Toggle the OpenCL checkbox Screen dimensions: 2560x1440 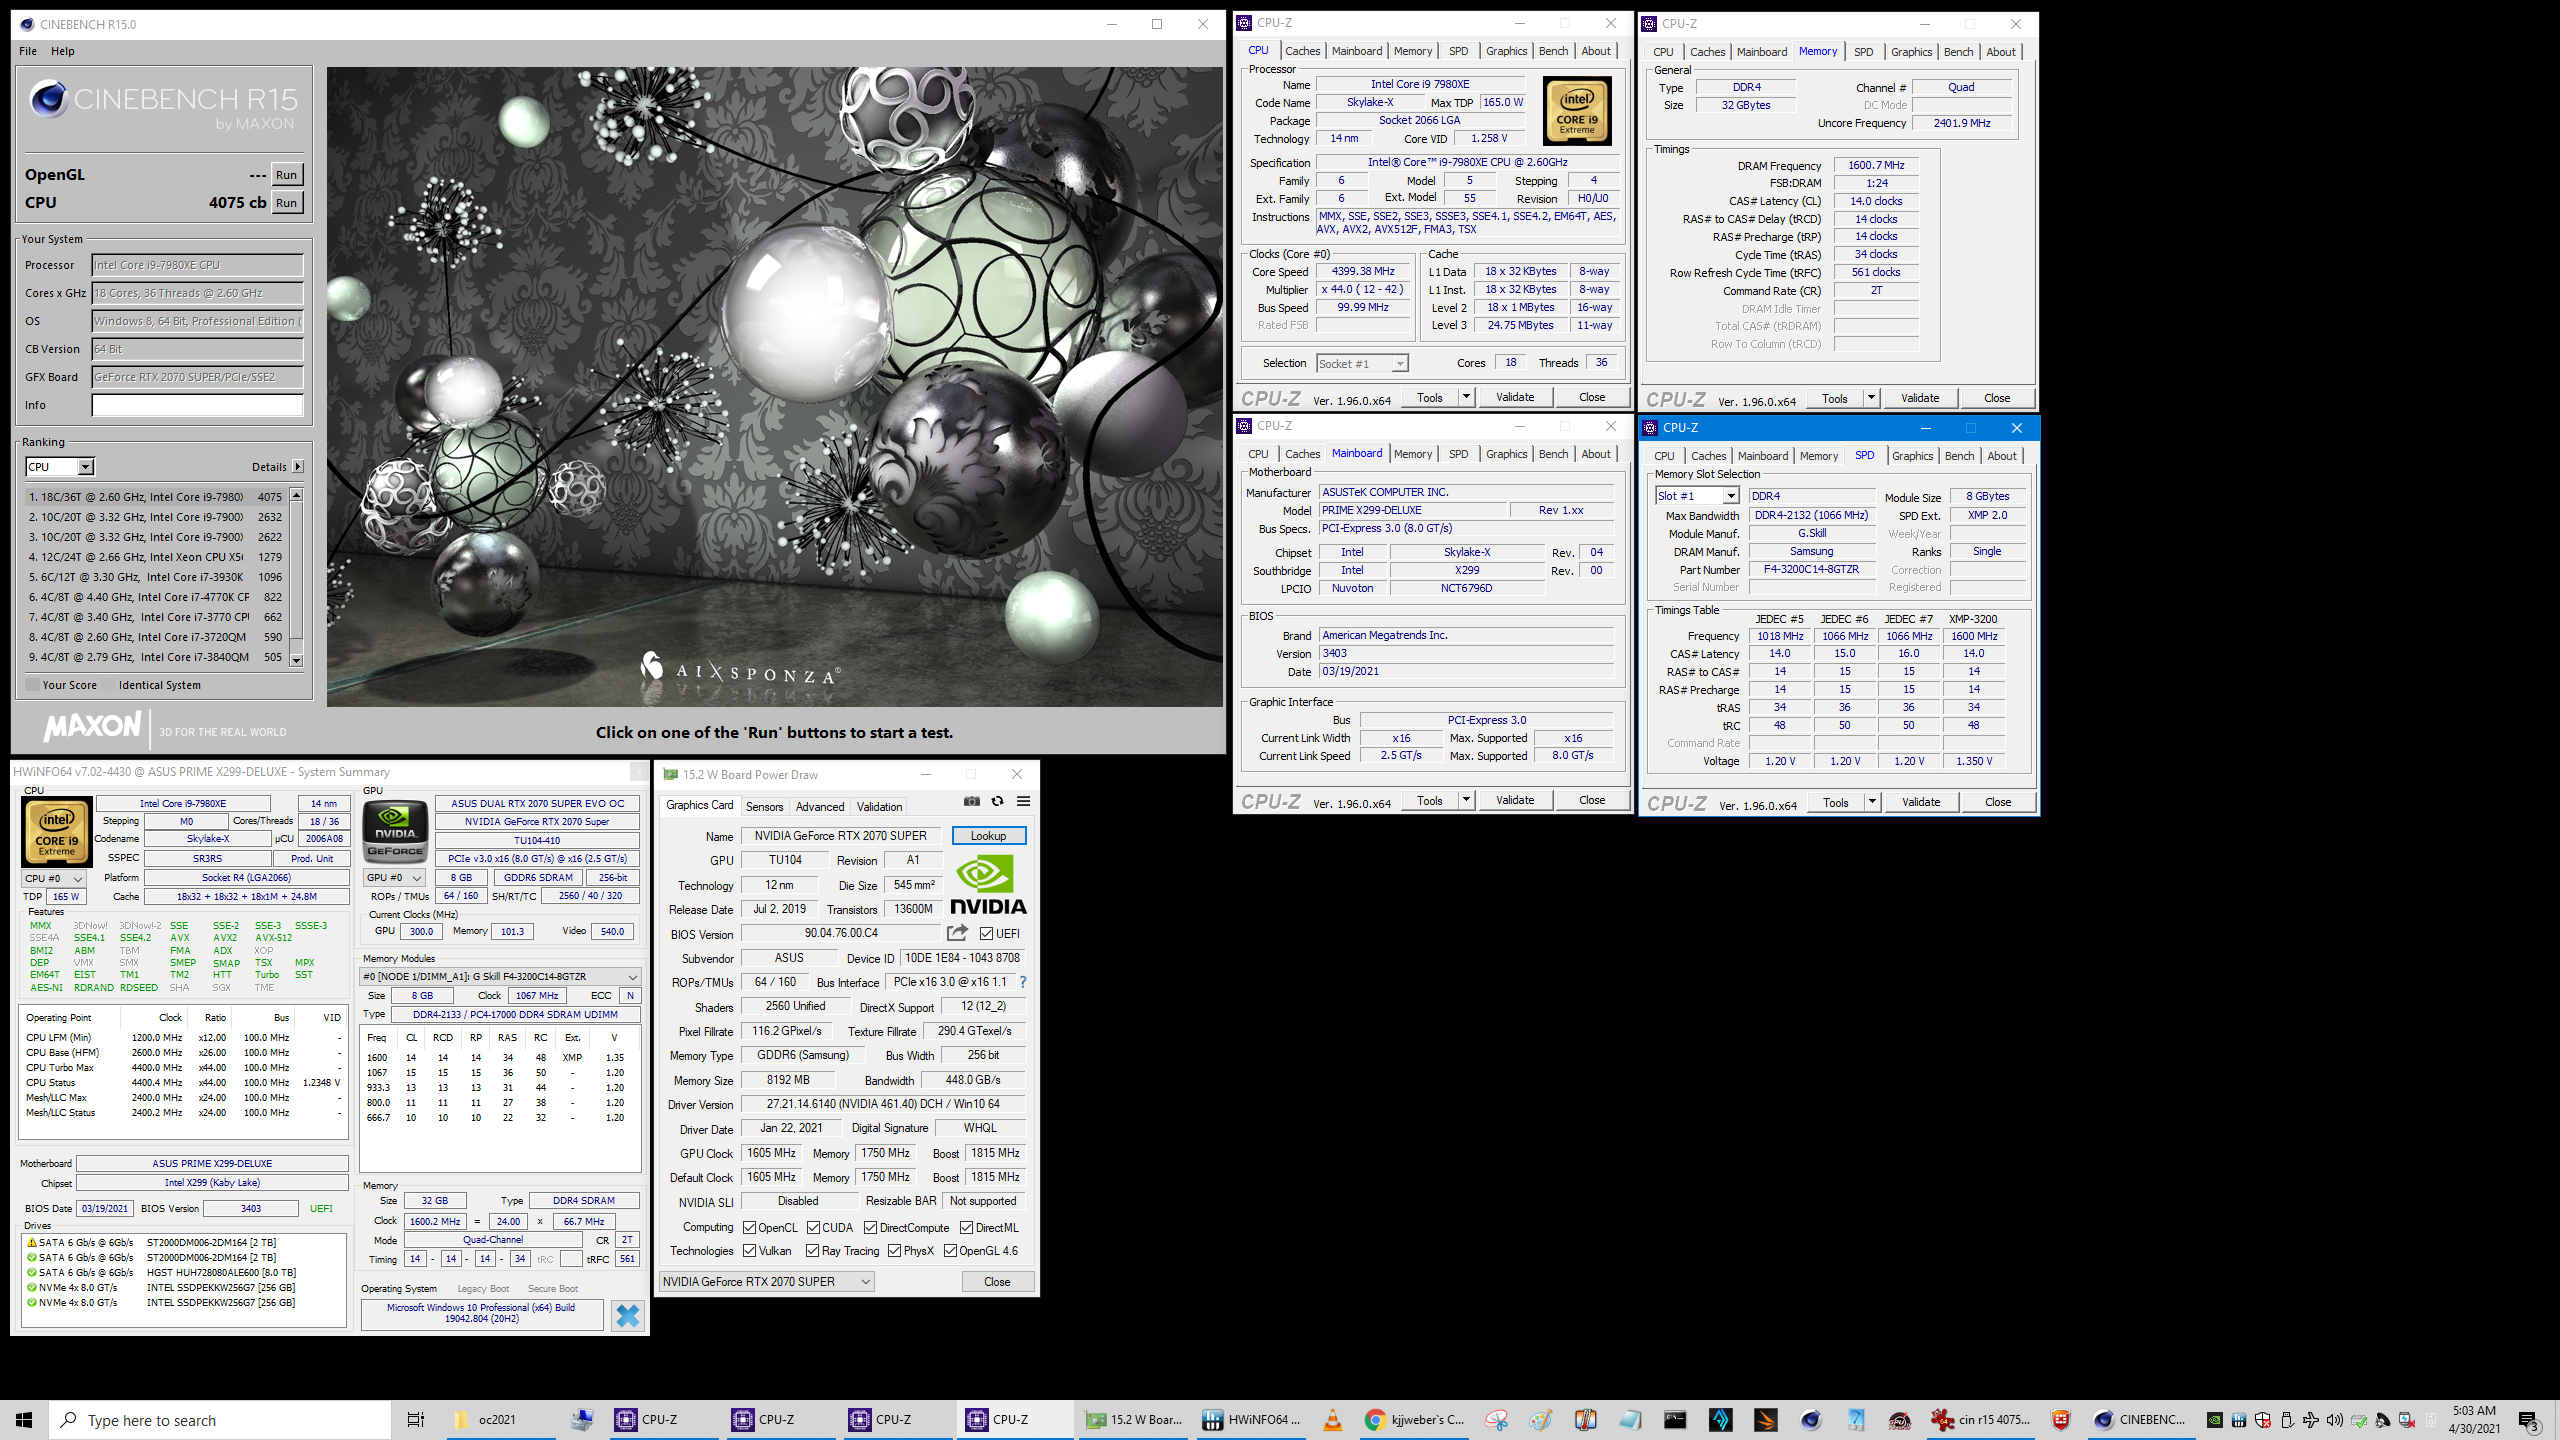(750, 1227)
